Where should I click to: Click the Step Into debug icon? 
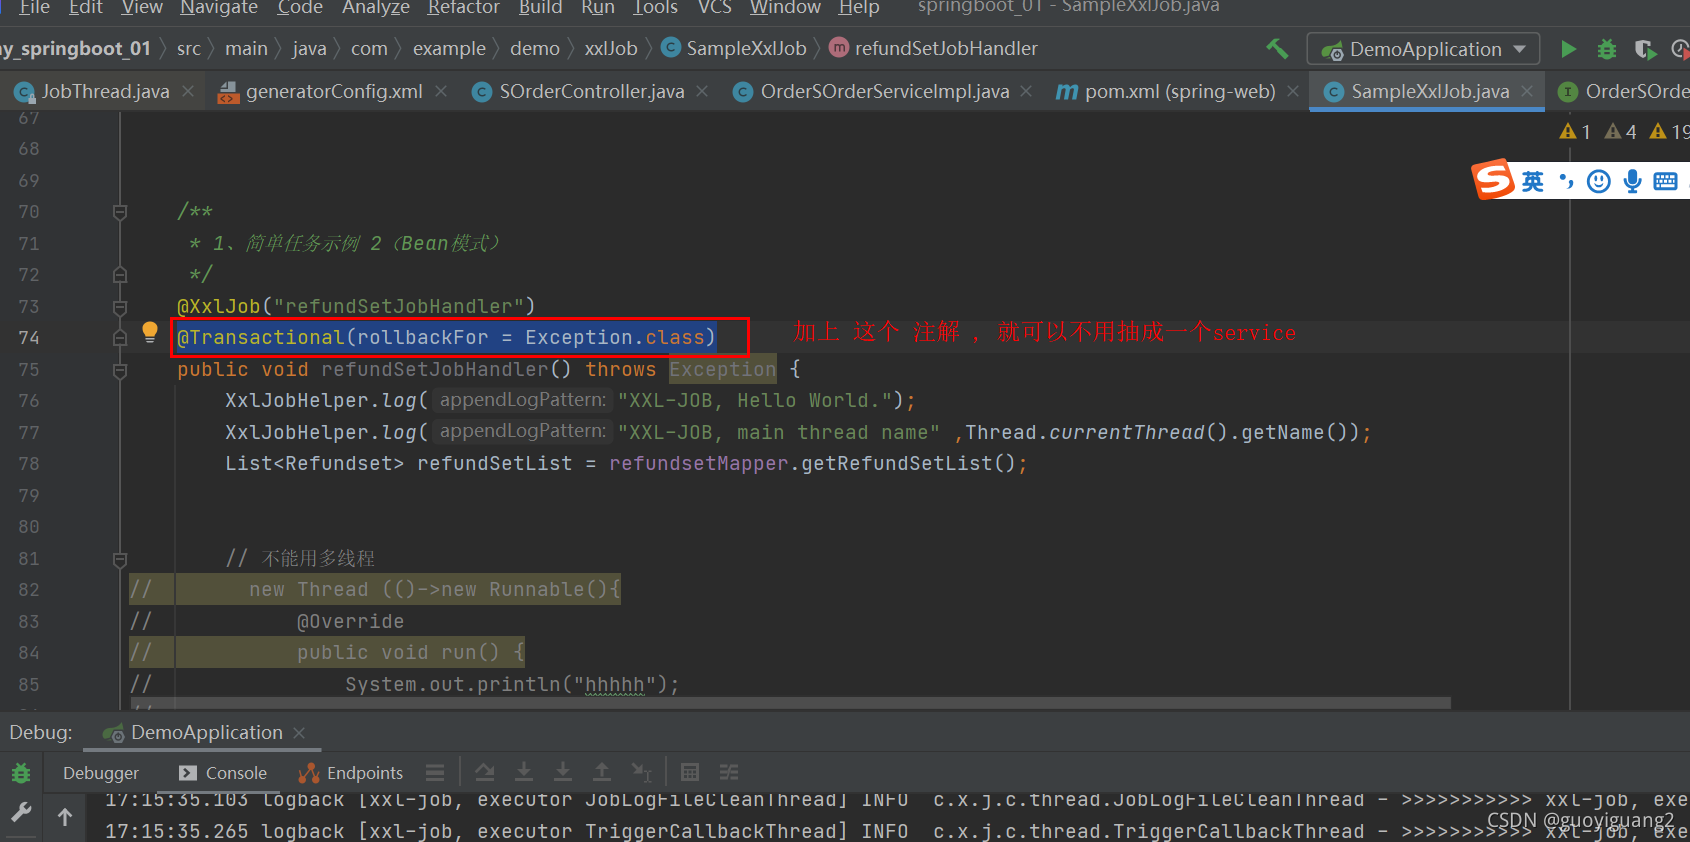(x=563, y=772)
